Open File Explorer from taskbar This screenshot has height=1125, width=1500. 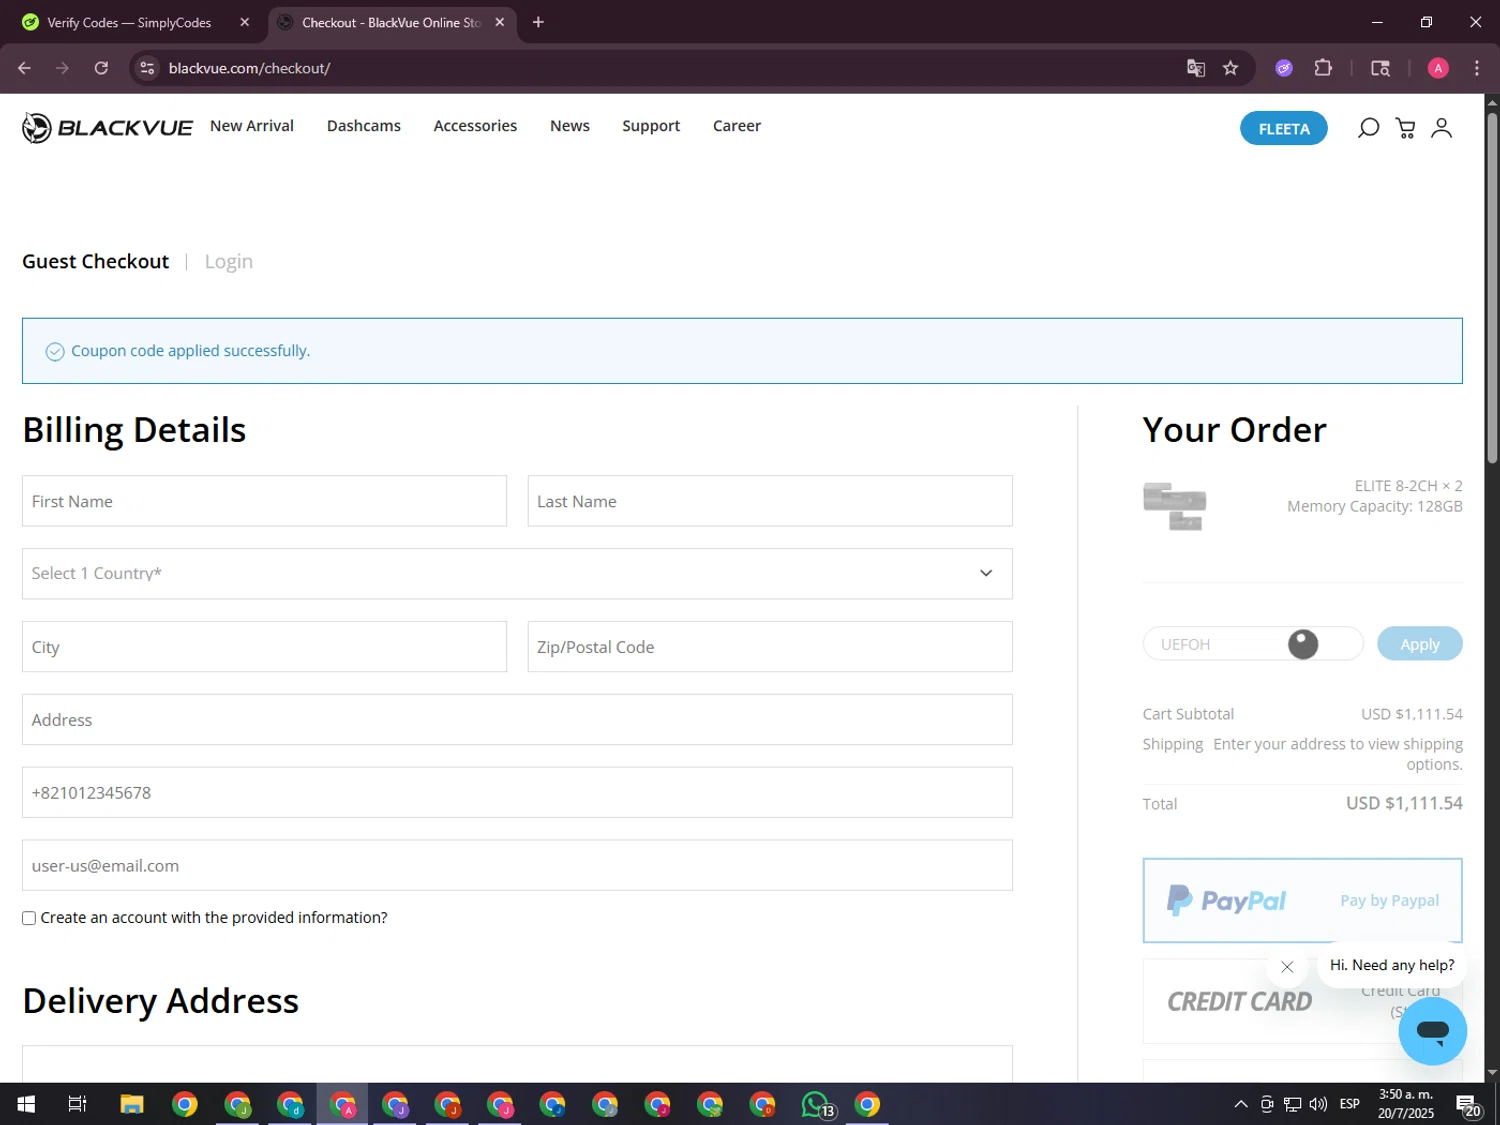point(132,1104)
